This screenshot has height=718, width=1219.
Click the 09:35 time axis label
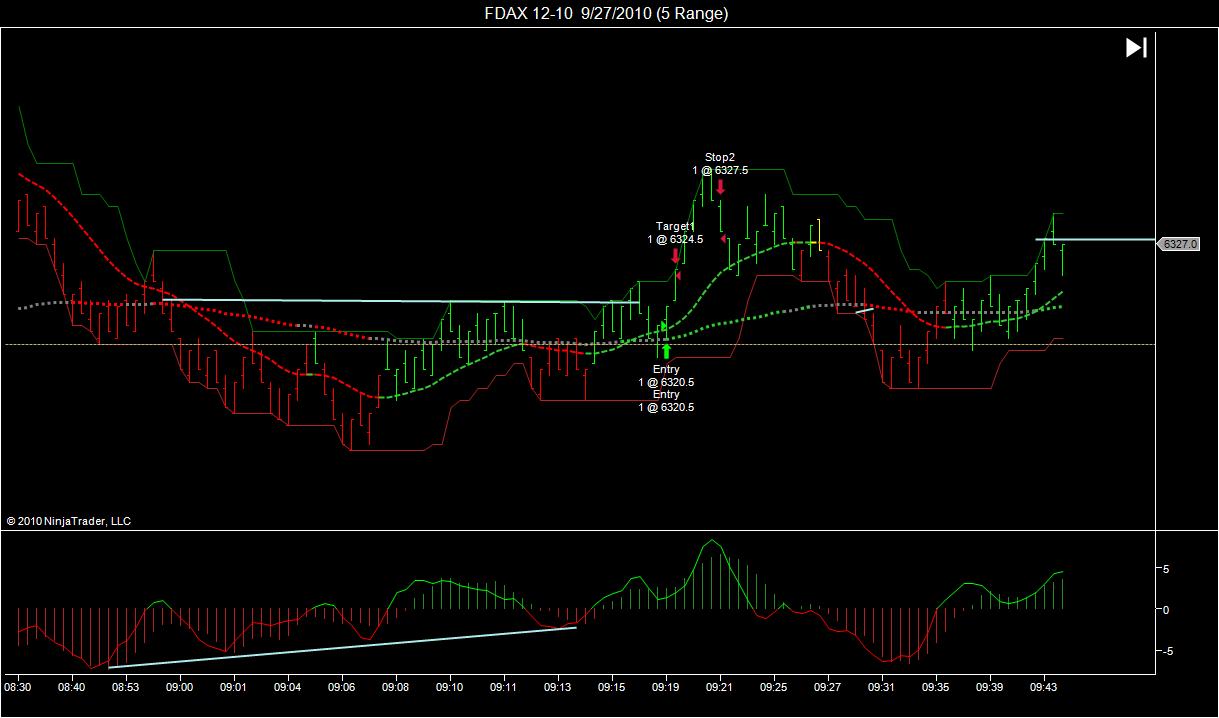click(x=935, y=688)
